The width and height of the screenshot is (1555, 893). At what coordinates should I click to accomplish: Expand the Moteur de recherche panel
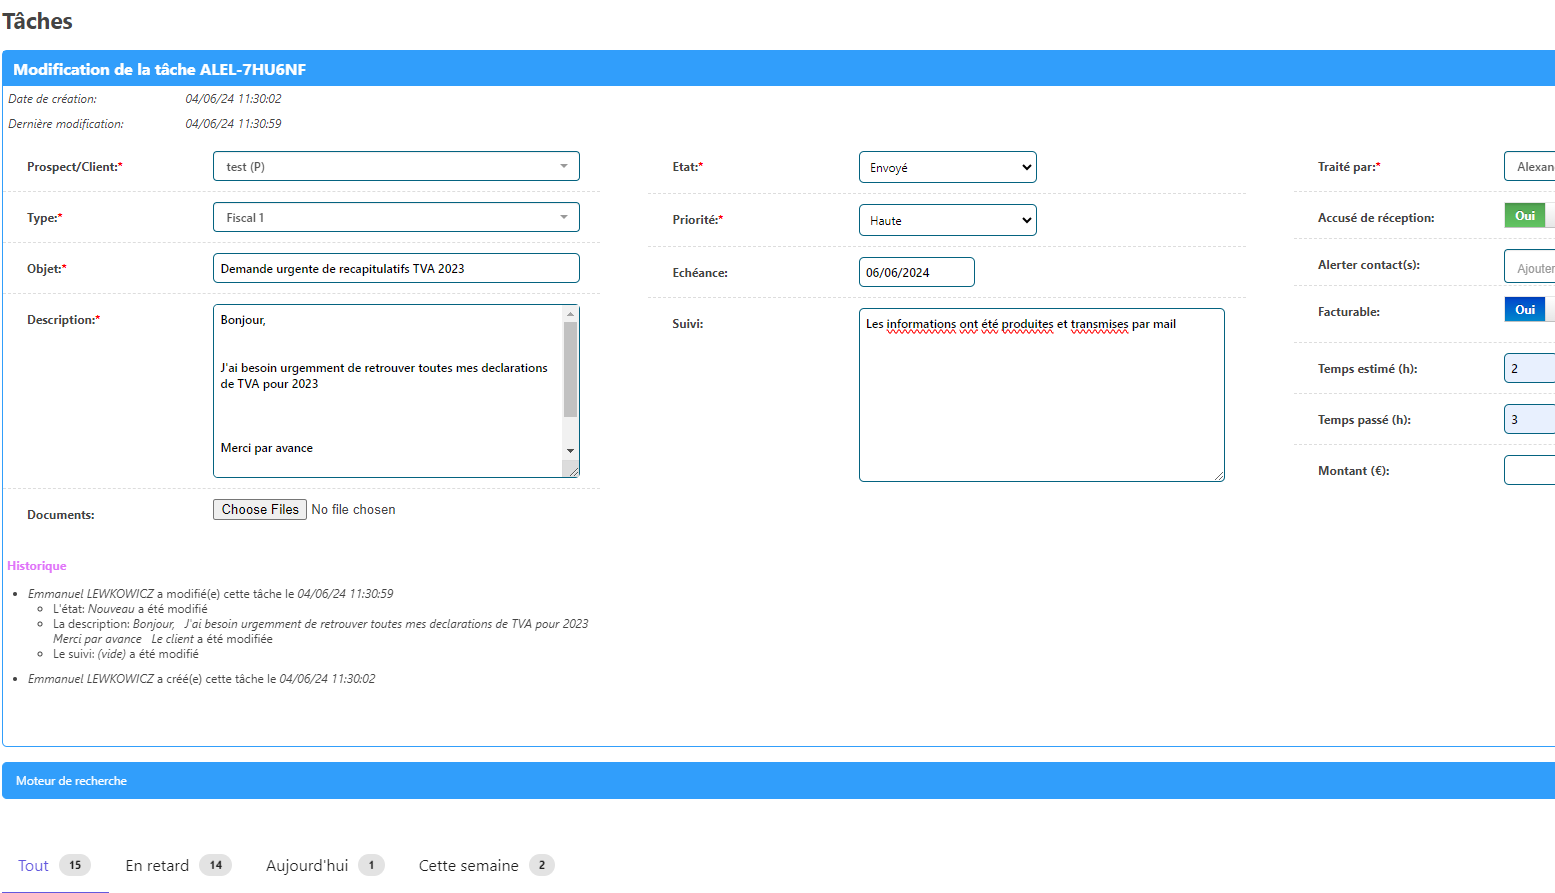coord(72,781)
